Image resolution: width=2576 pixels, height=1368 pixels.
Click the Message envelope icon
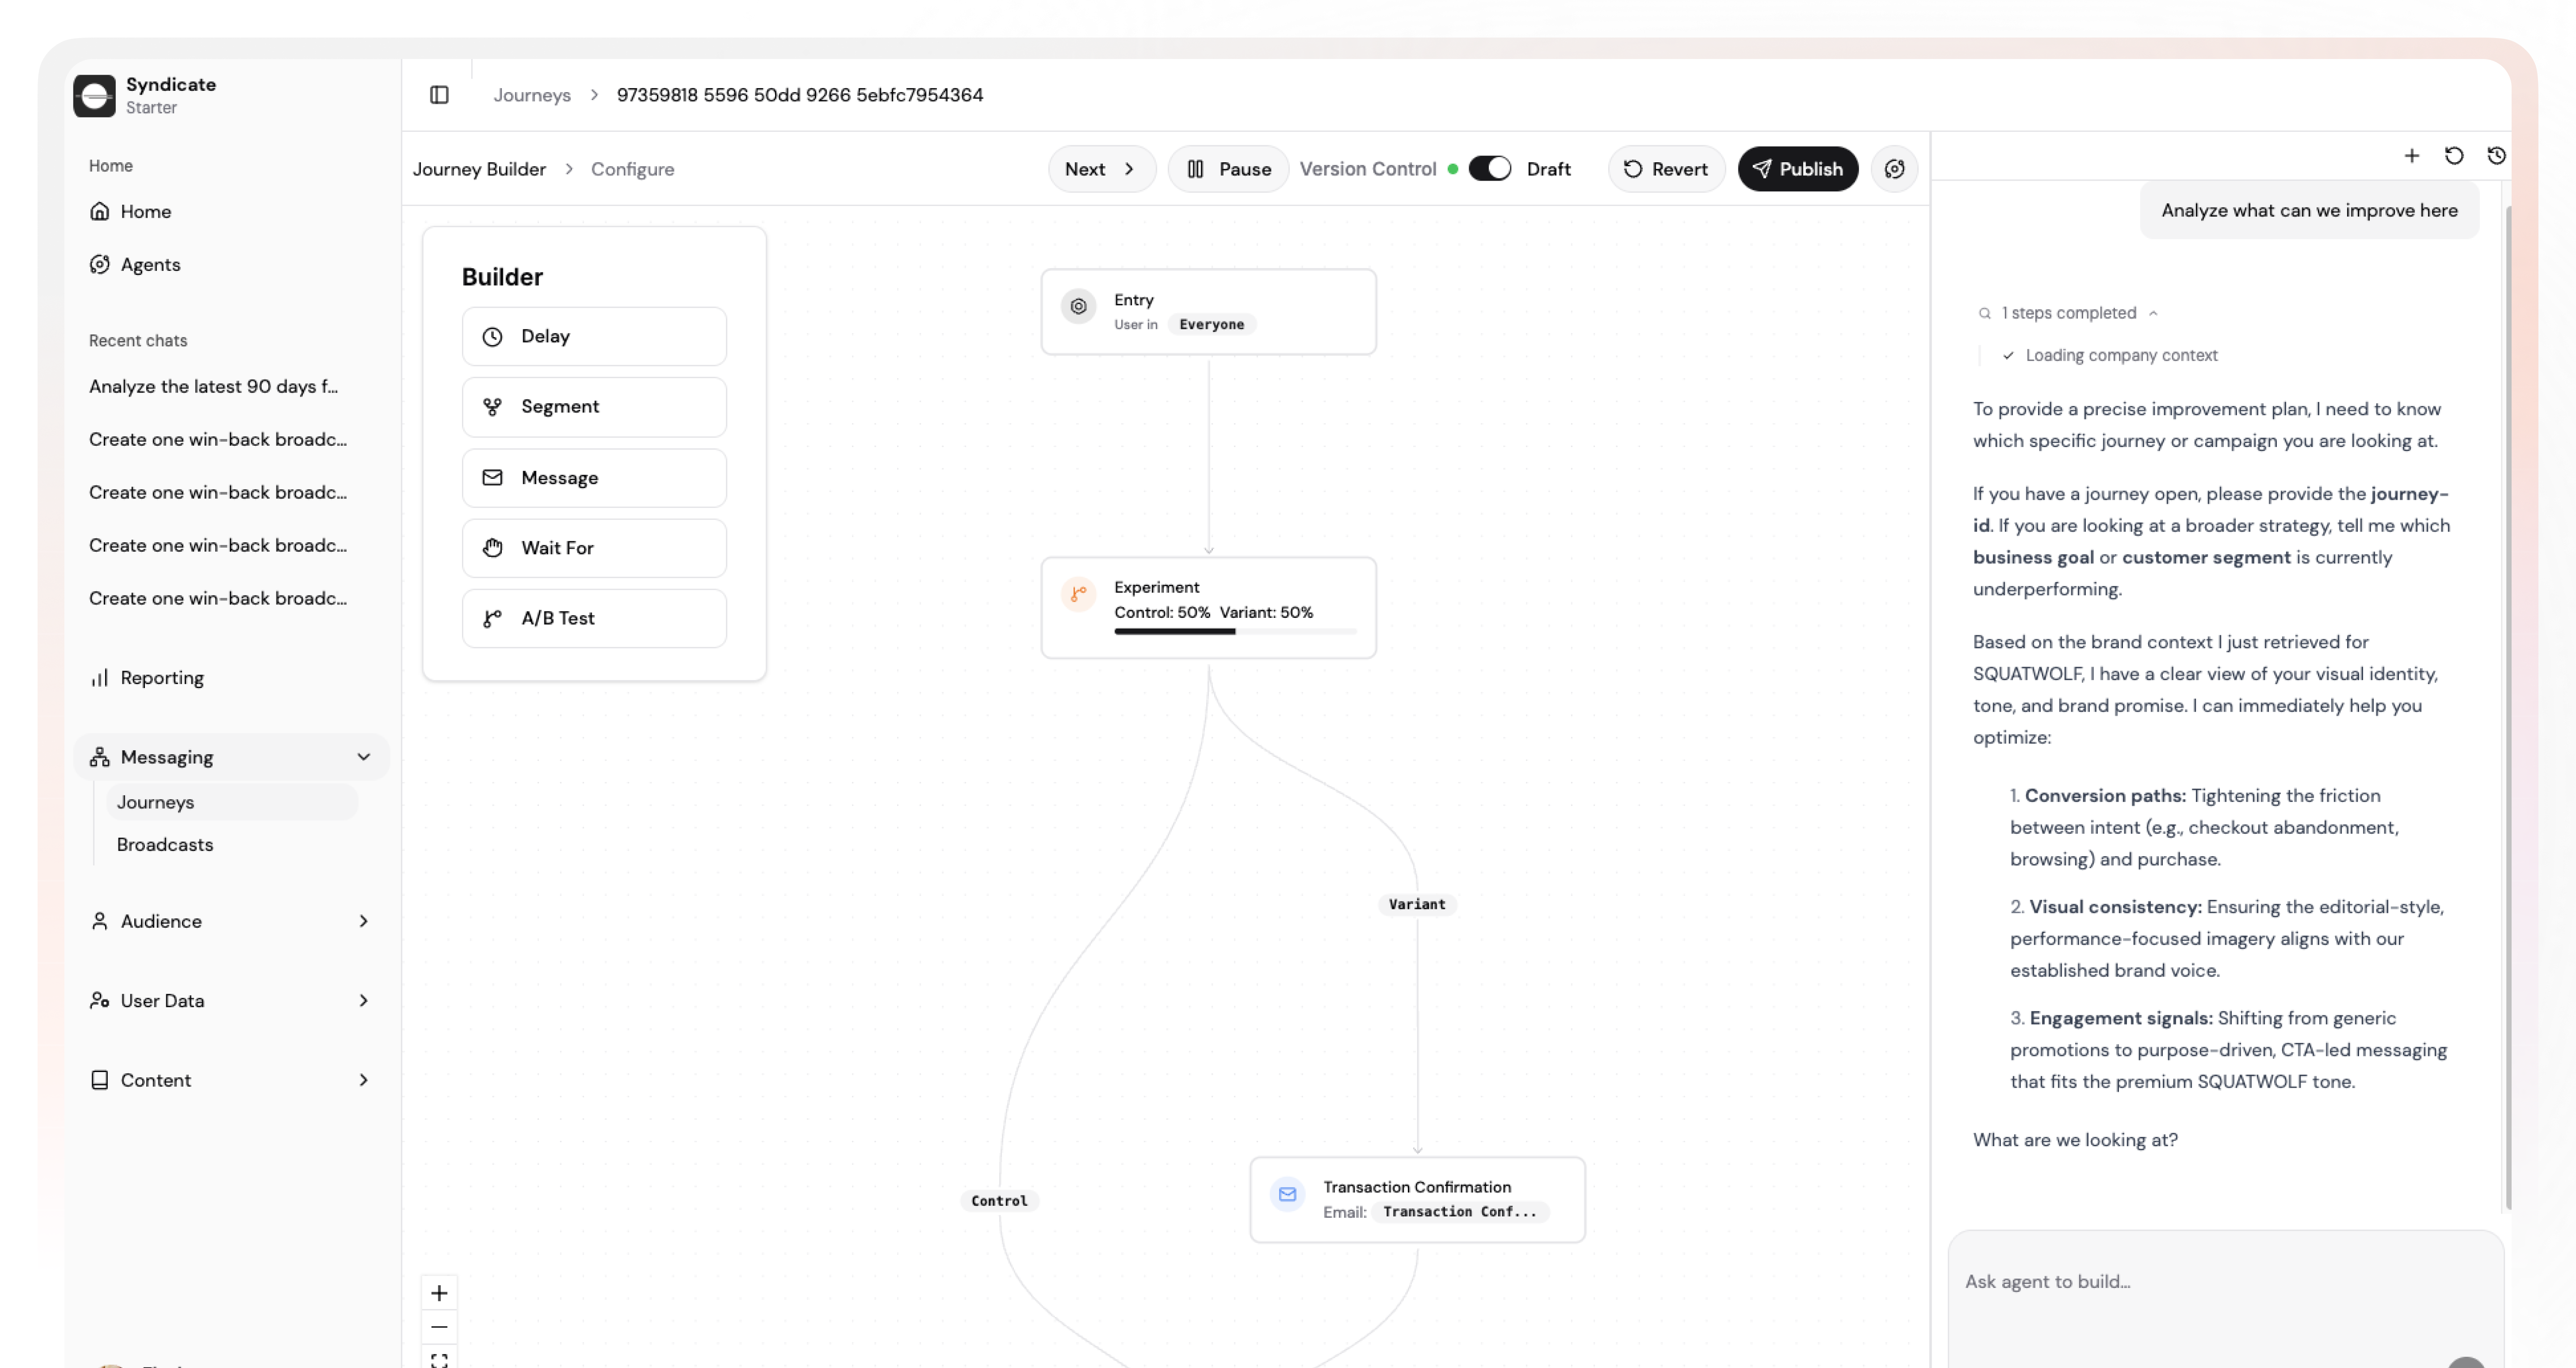(x=492, y=478)
